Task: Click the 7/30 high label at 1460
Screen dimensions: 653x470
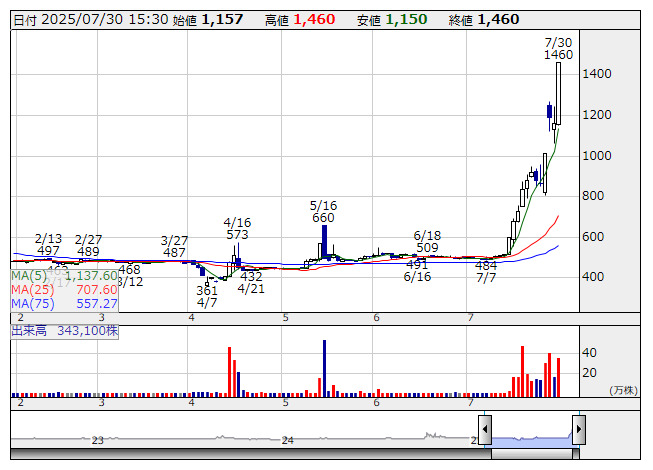Action: coord(558,49)
